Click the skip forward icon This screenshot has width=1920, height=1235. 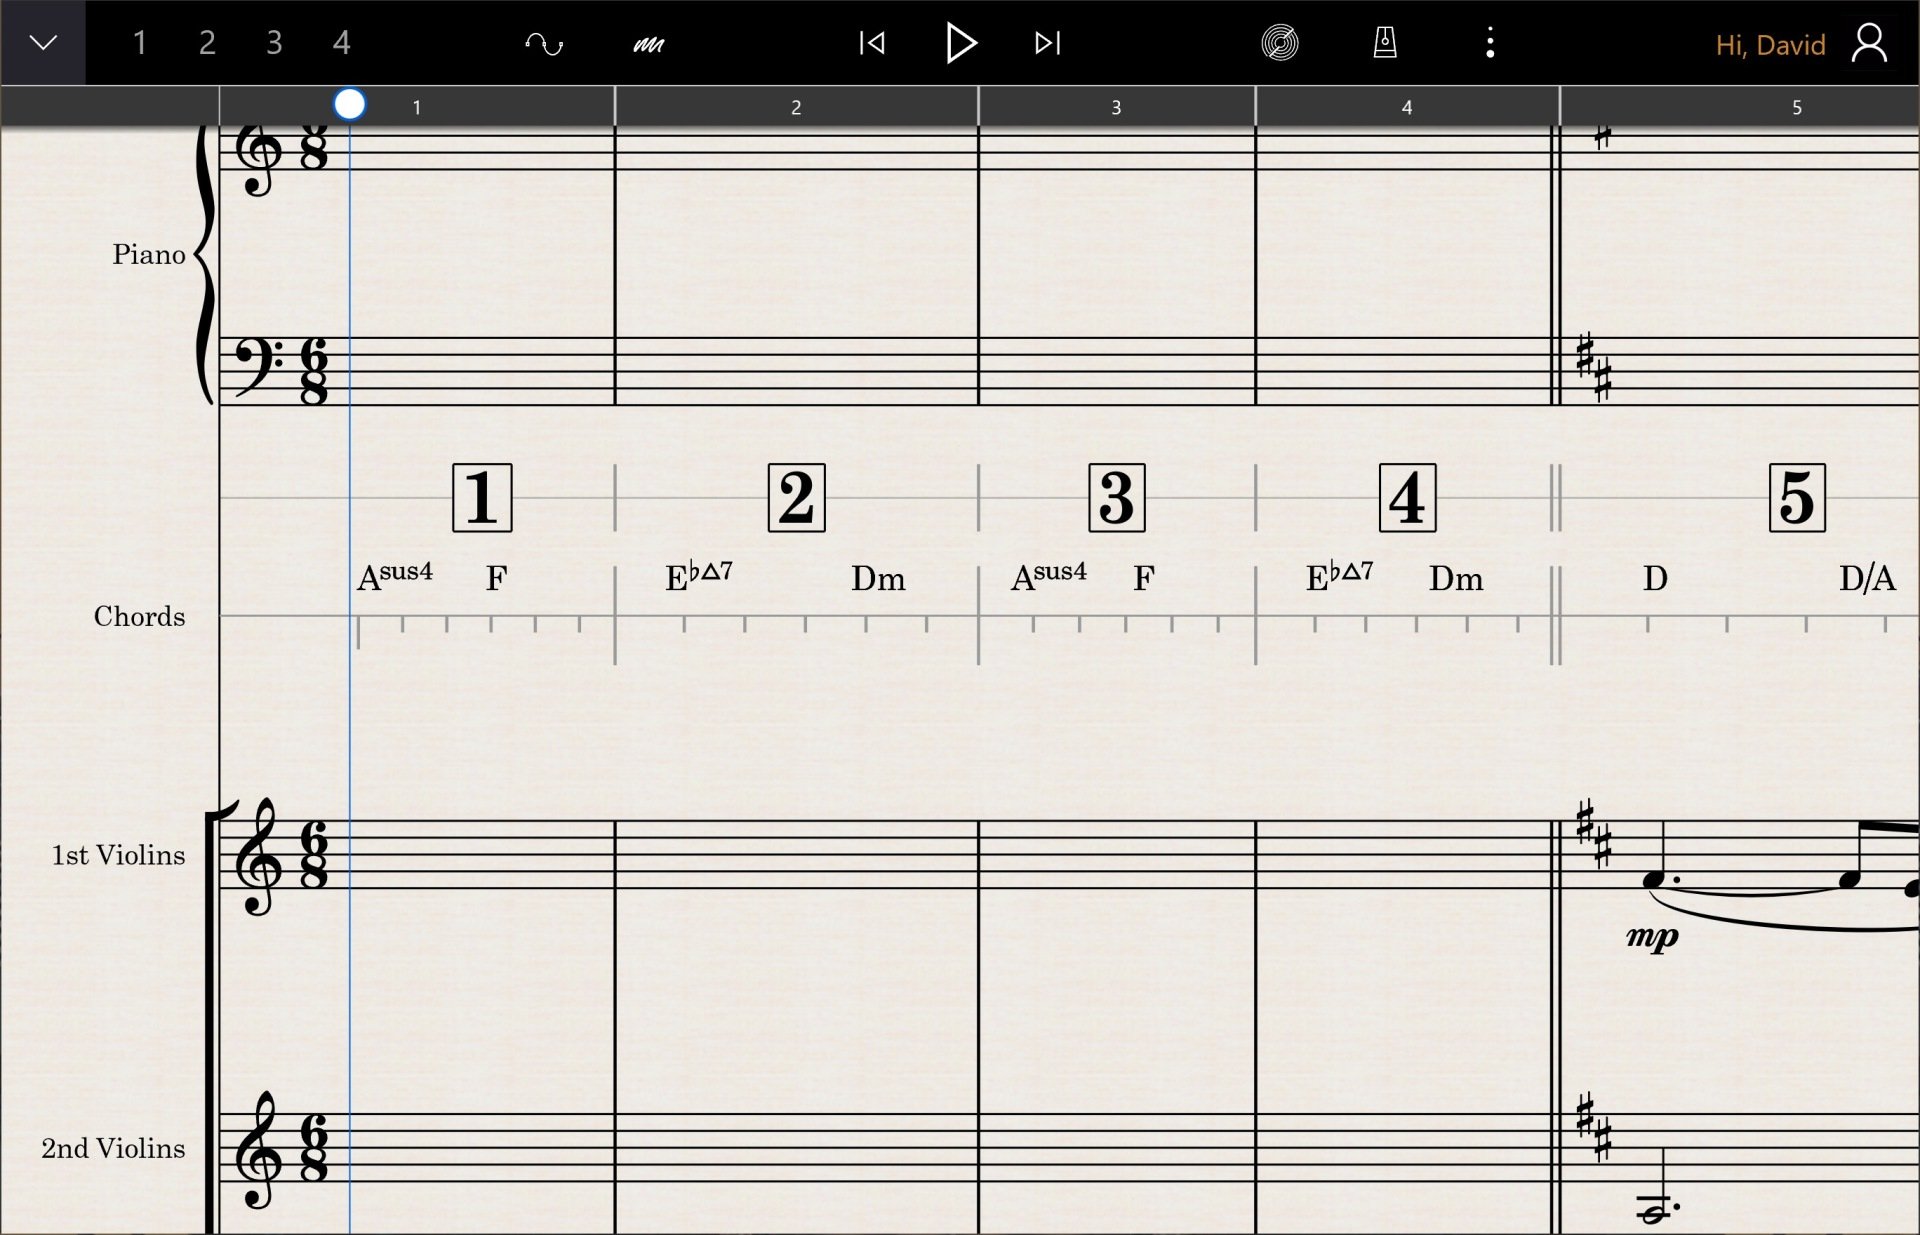1046,43
